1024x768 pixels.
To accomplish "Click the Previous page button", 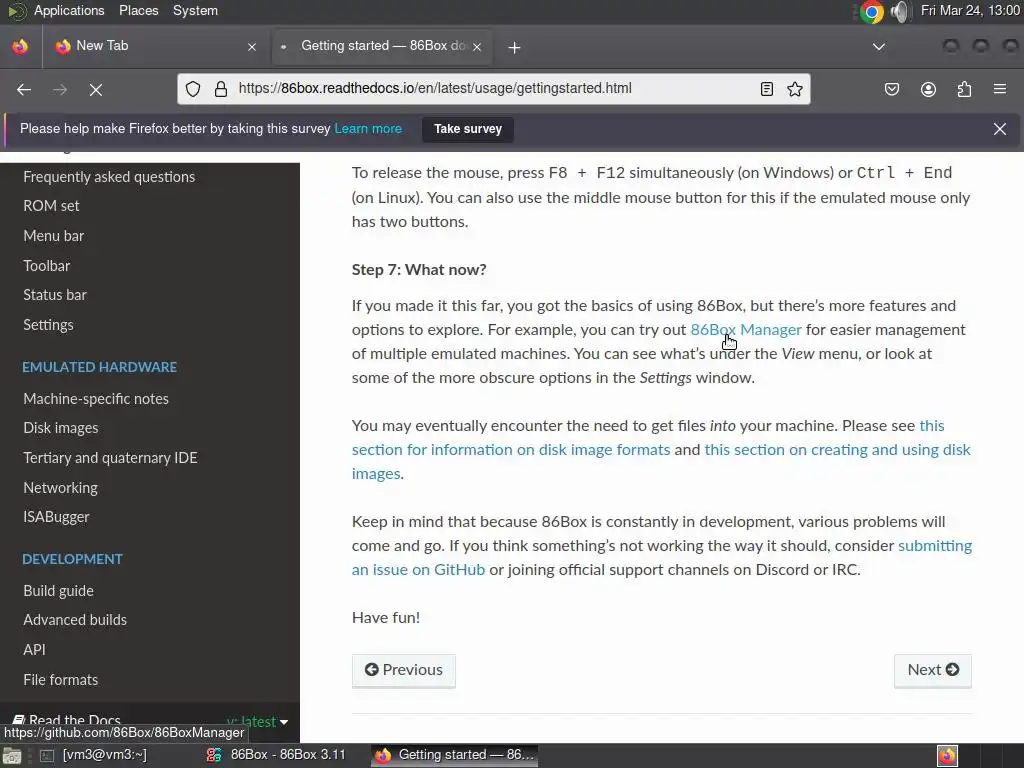I will tap(404, 670).
